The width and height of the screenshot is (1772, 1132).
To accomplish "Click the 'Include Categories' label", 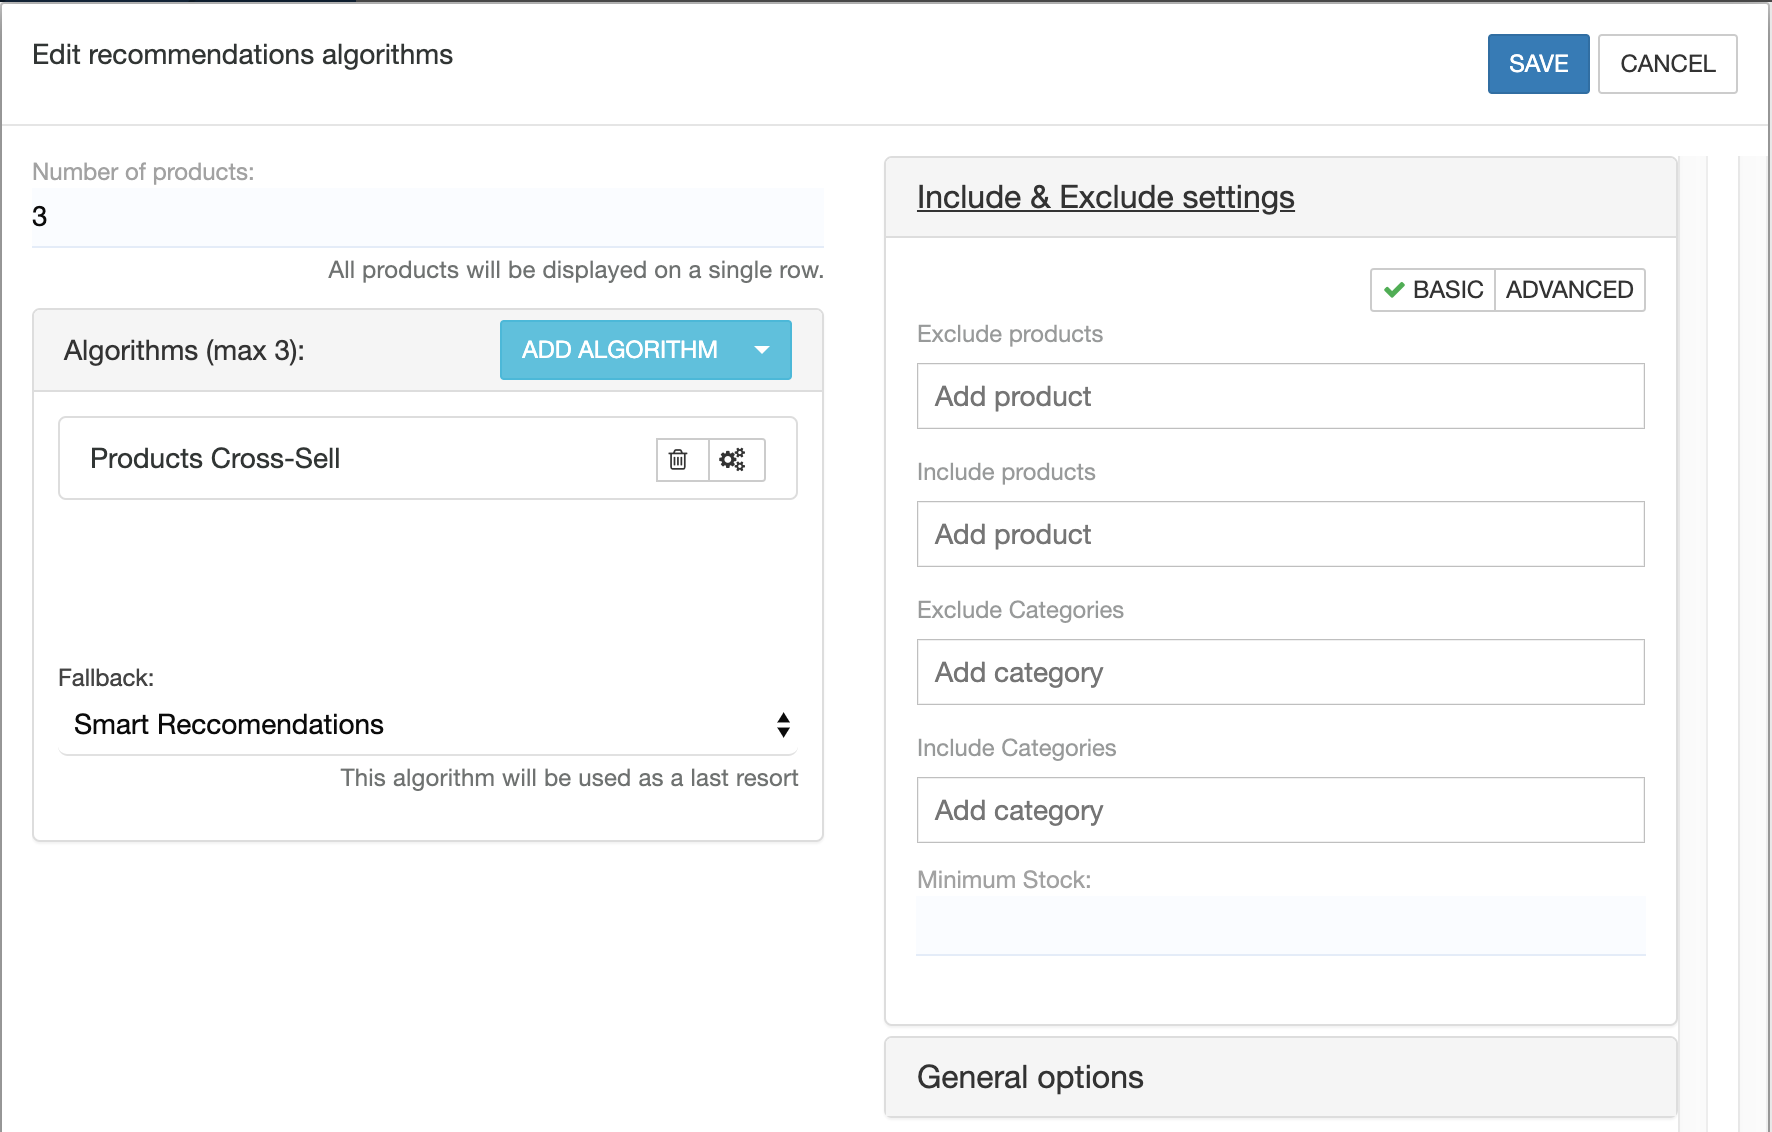I will pyautogui.click(x=1016, y=748).
